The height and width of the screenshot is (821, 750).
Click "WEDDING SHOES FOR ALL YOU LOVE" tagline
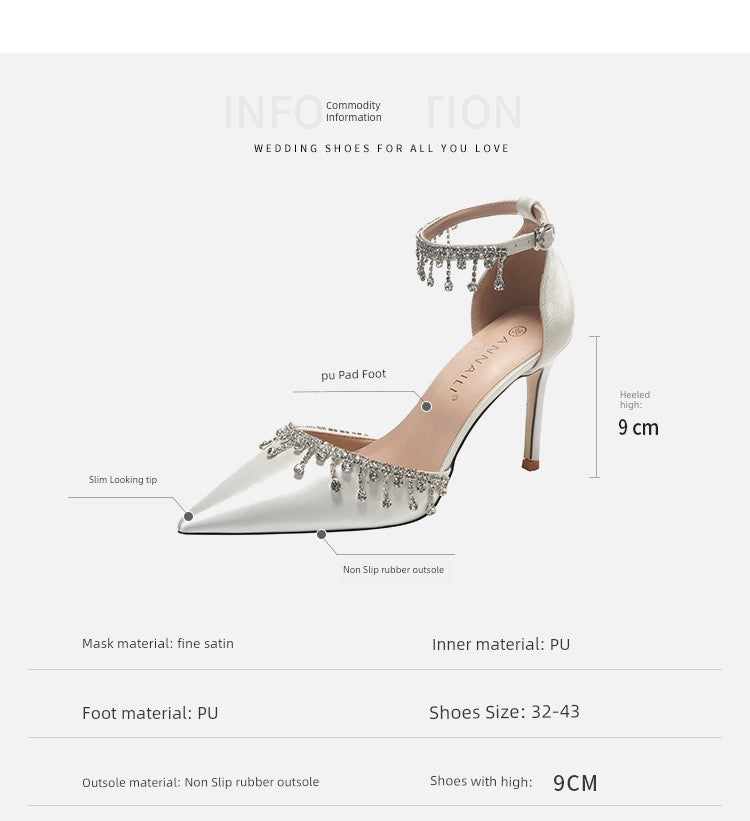click(x=381, y=148)
